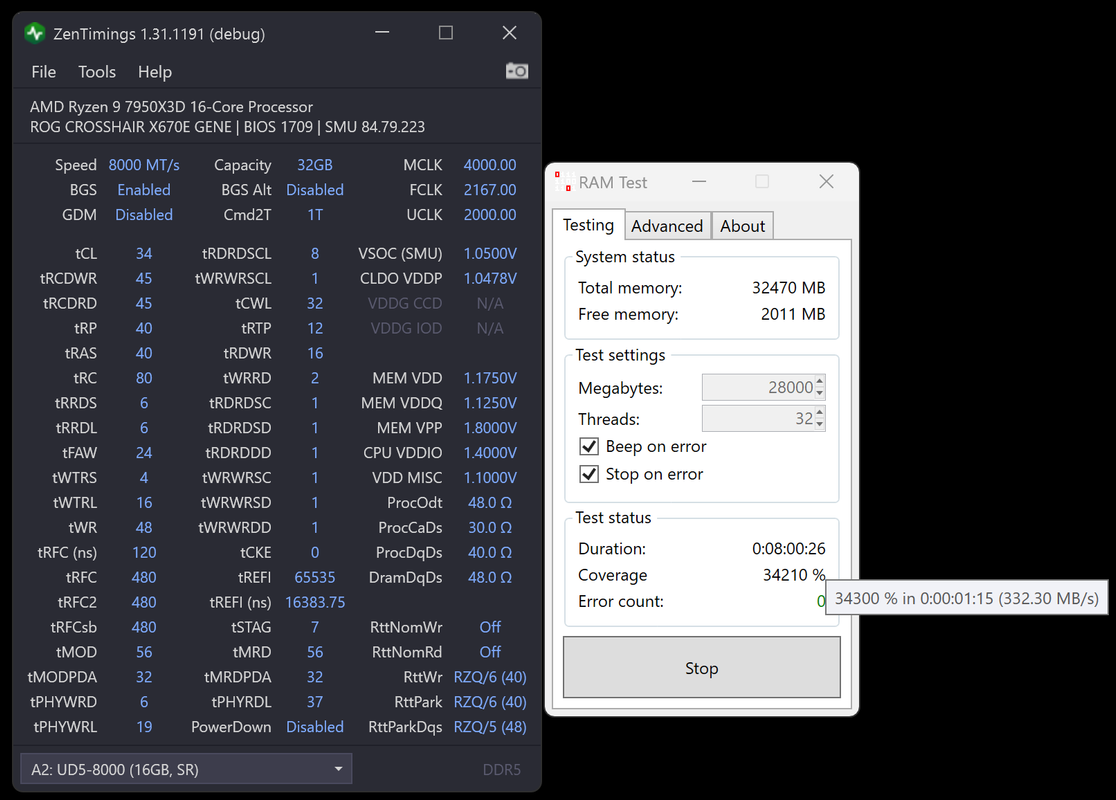Click the DDR5 label in ZenTimings footer
Viewport: 1116px width, 800px height.
point(502,770)
